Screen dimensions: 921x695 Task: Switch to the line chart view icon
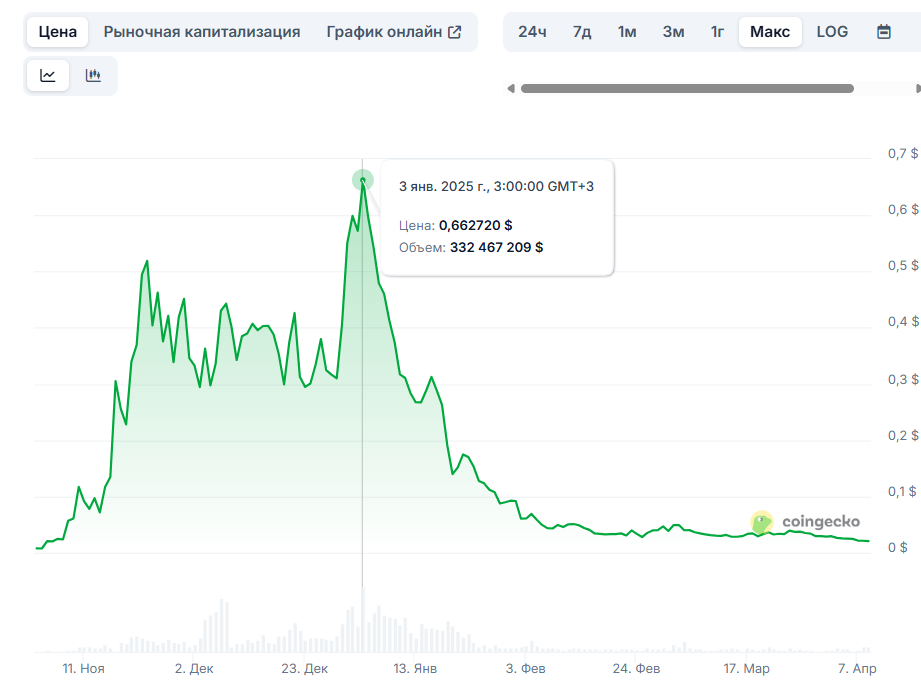(48, 76)
